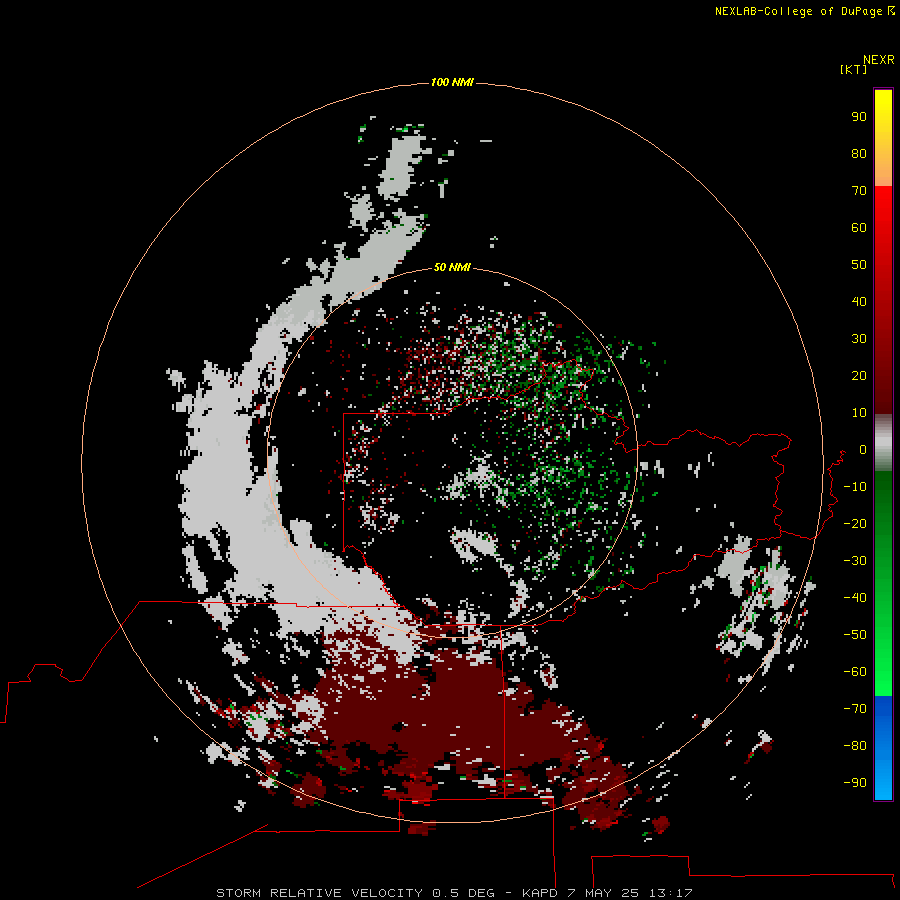The height and width of the screenshot is (900, 900).
Task: Click the 50 knot scale value
Action: coord(859,265)
